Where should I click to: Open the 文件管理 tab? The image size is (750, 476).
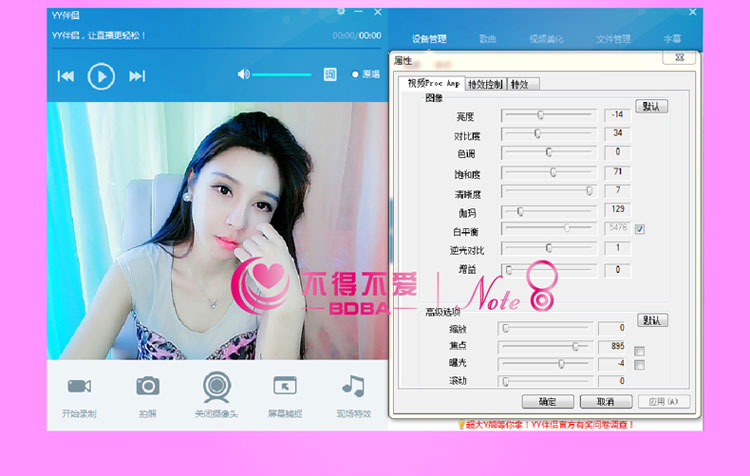tap(613, 39)
